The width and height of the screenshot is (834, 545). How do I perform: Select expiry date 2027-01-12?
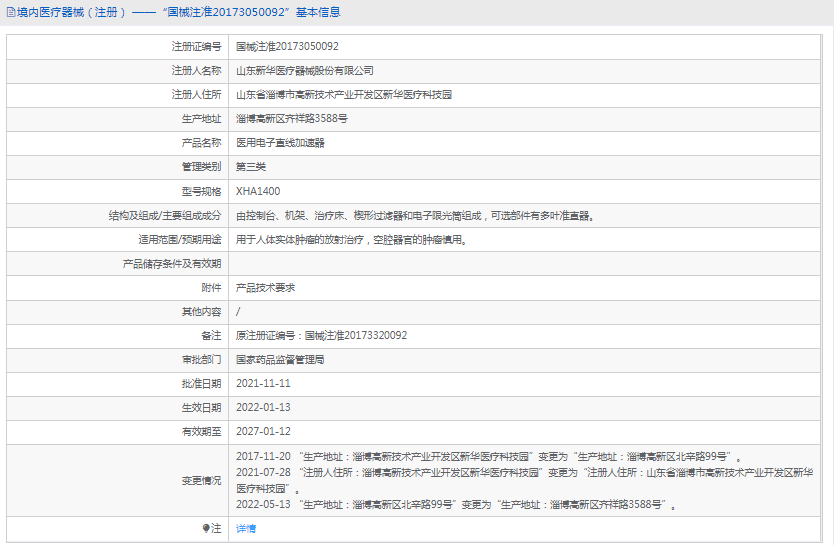(x=263, y=431)
